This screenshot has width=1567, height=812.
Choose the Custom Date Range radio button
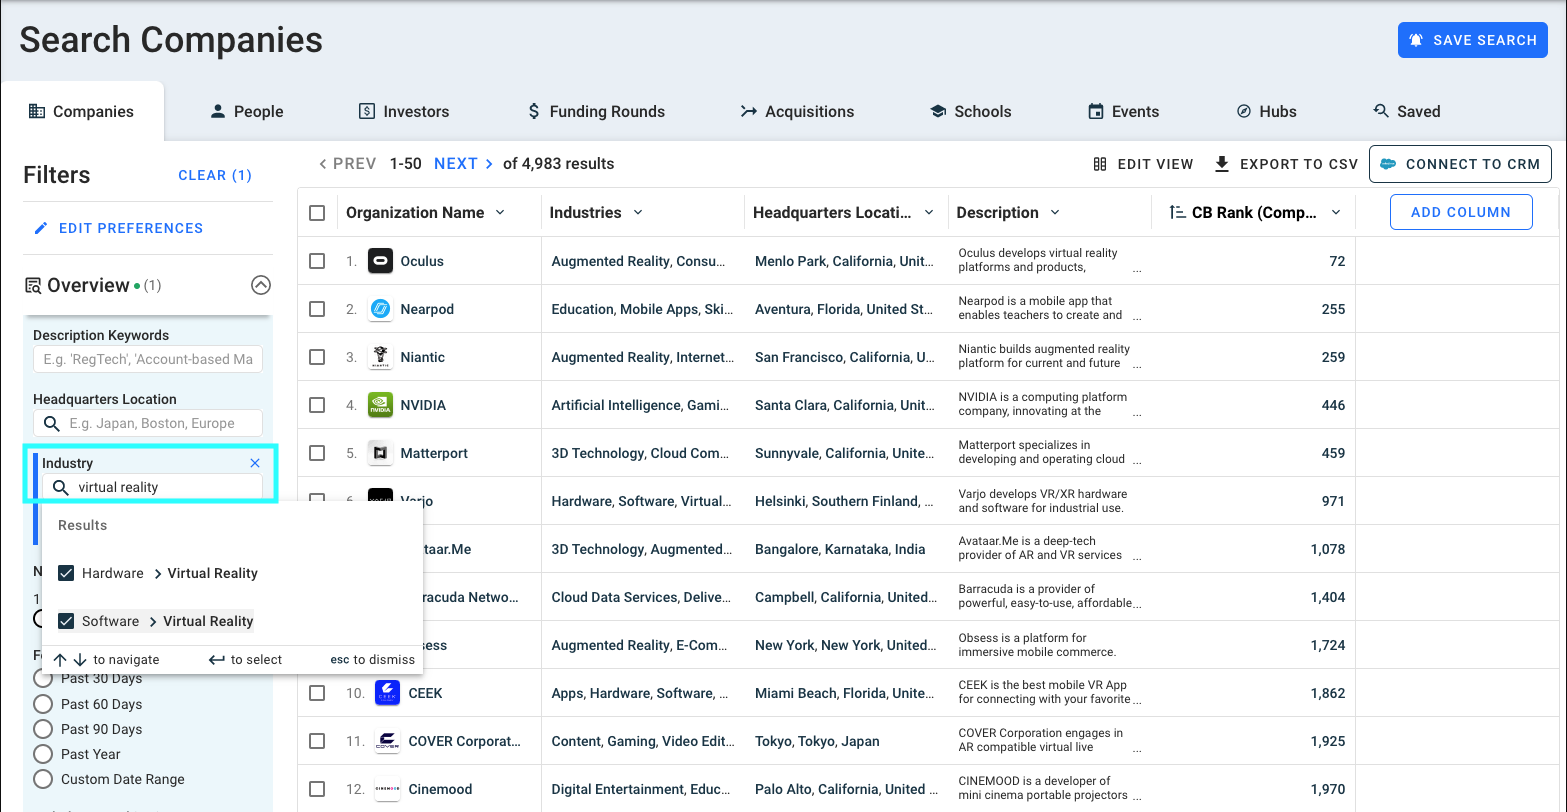pyautogui.click(x=43, y=779)
